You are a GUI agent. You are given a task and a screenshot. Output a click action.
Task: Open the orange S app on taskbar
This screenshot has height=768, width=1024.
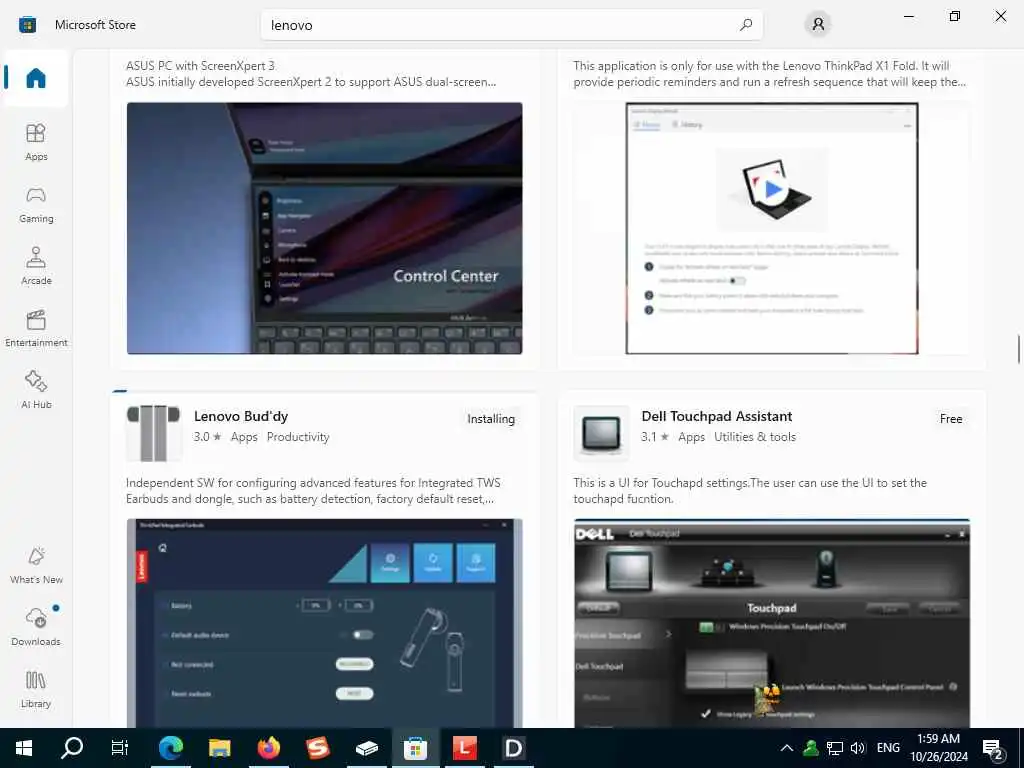point(317,748)
